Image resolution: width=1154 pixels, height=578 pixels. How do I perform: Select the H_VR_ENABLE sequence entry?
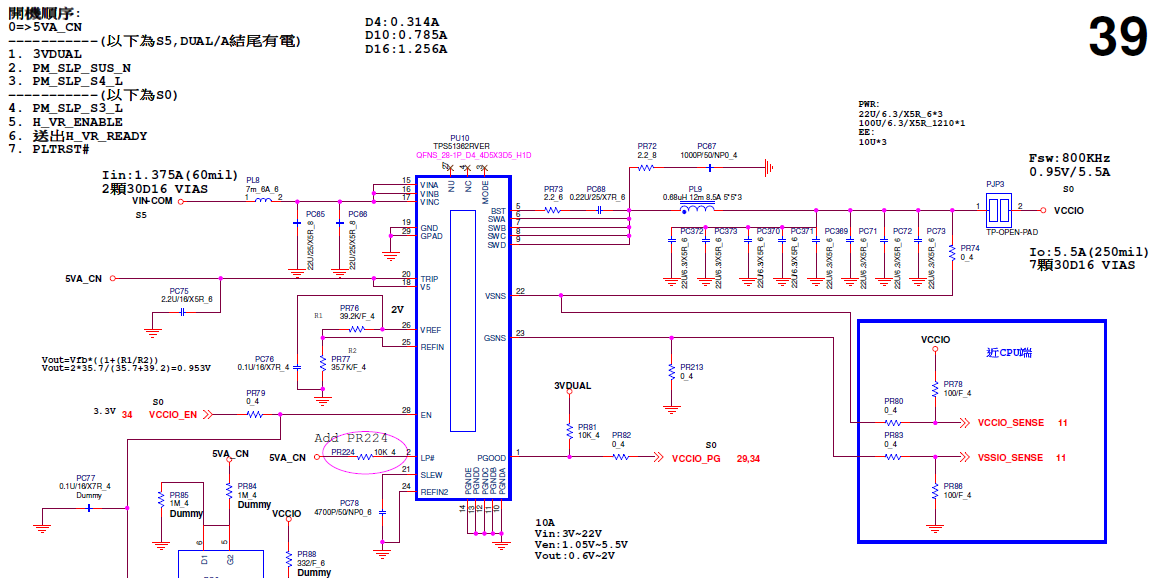[x=77, y=122]
